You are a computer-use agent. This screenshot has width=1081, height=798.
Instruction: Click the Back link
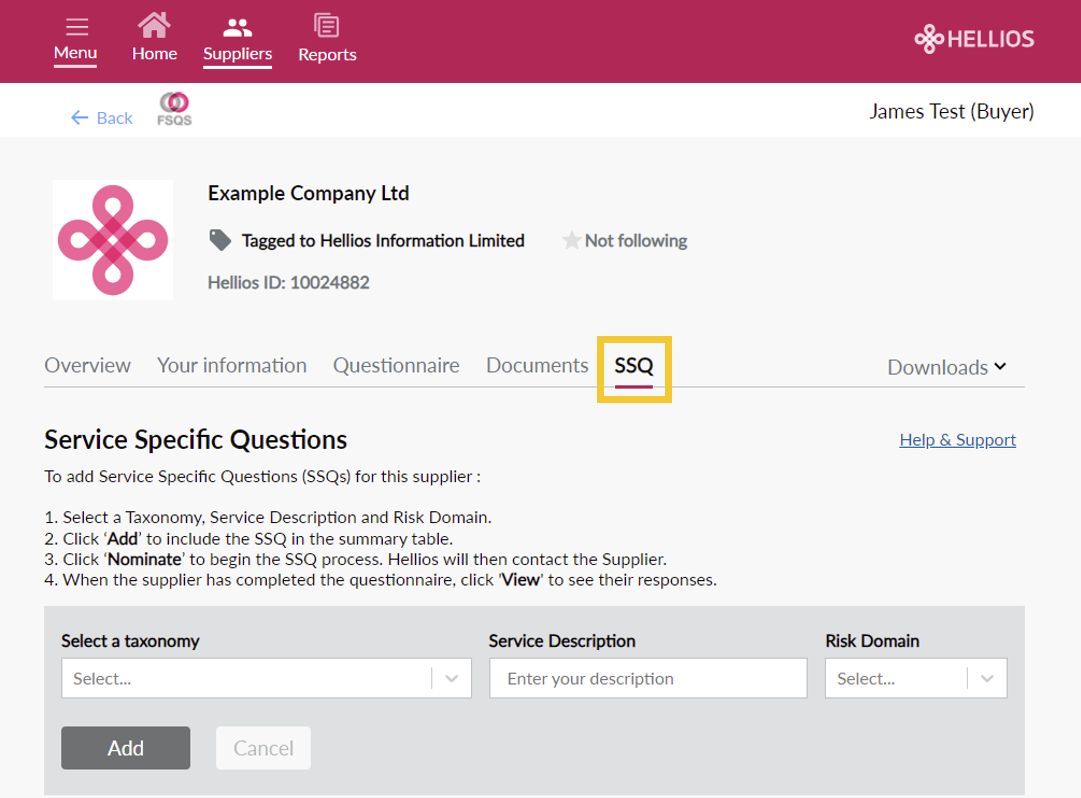tap(114, 118)
